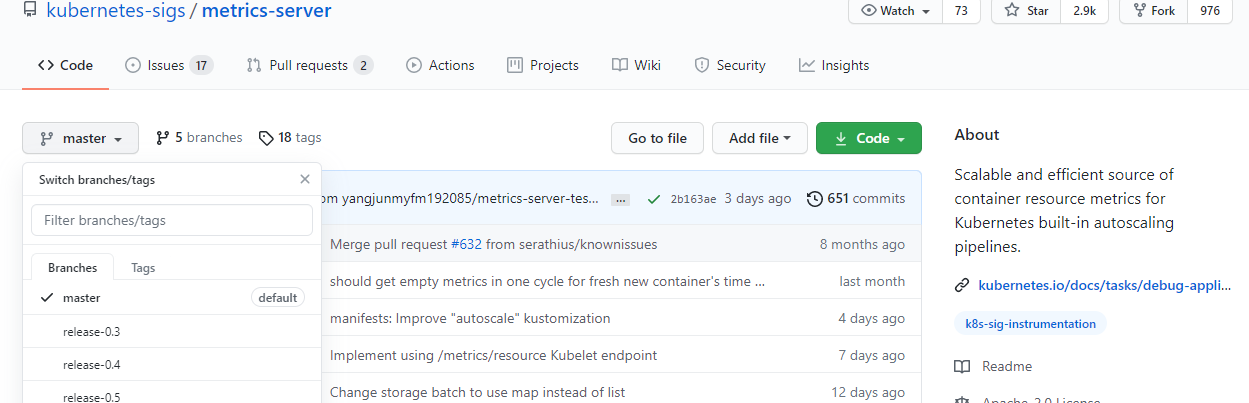Click the Filter branches/tags input field

tap(171, 220)
